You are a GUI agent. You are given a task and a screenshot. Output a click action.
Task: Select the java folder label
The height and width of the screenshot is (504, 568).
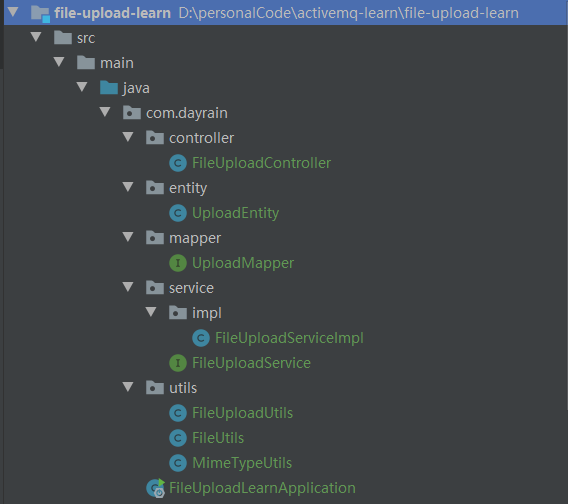click(136, 88)
